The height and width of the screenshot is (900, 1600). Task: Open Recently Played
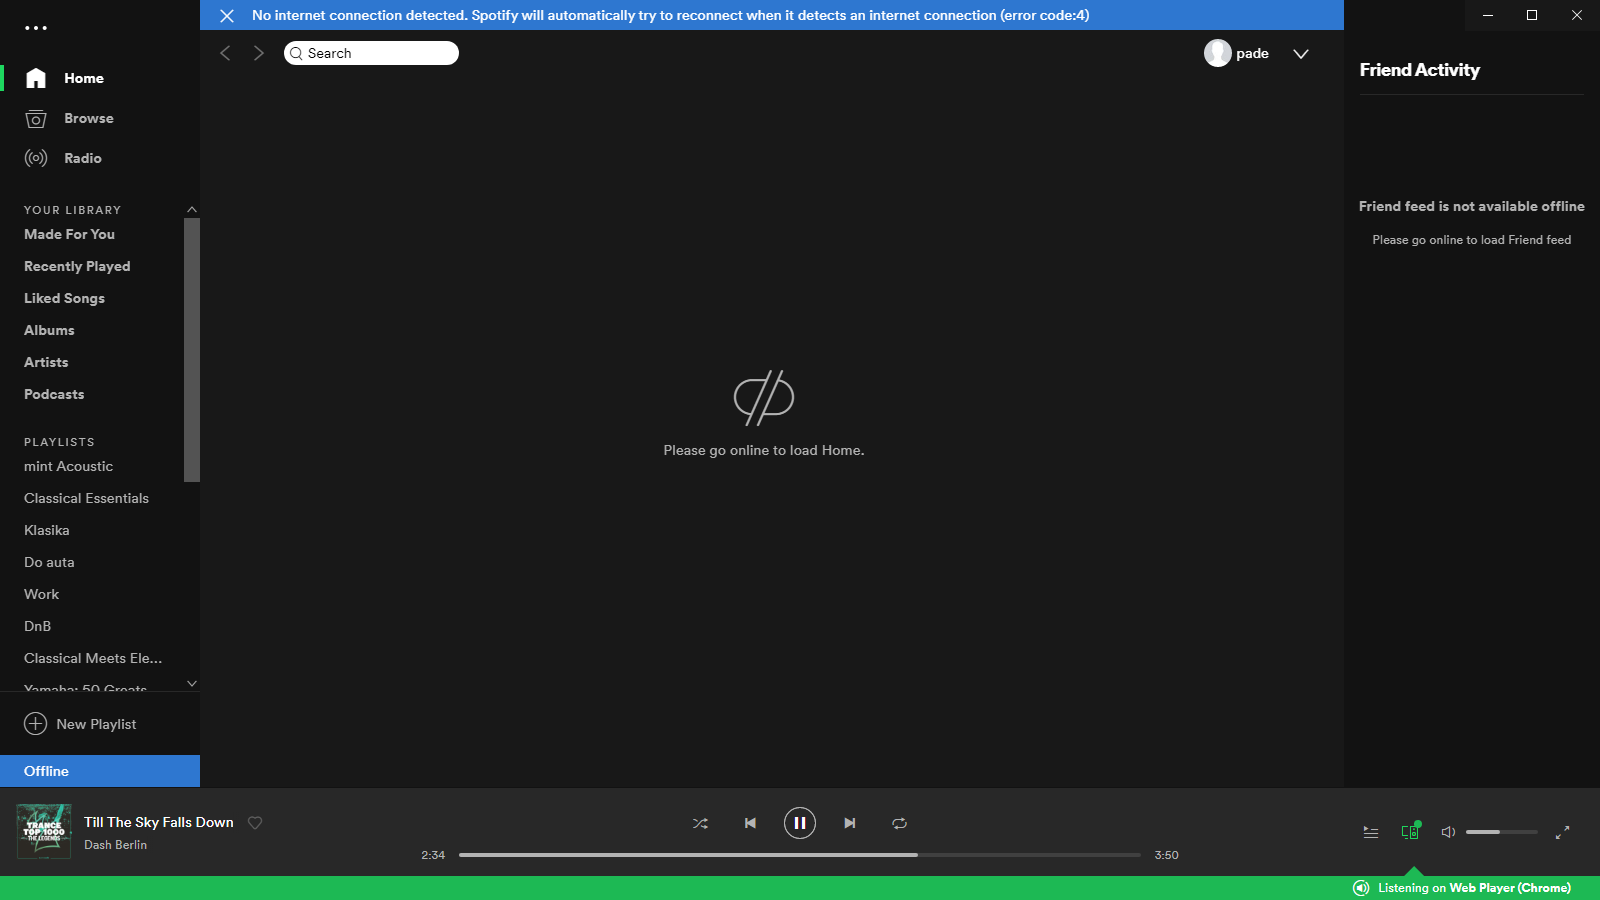77,266
